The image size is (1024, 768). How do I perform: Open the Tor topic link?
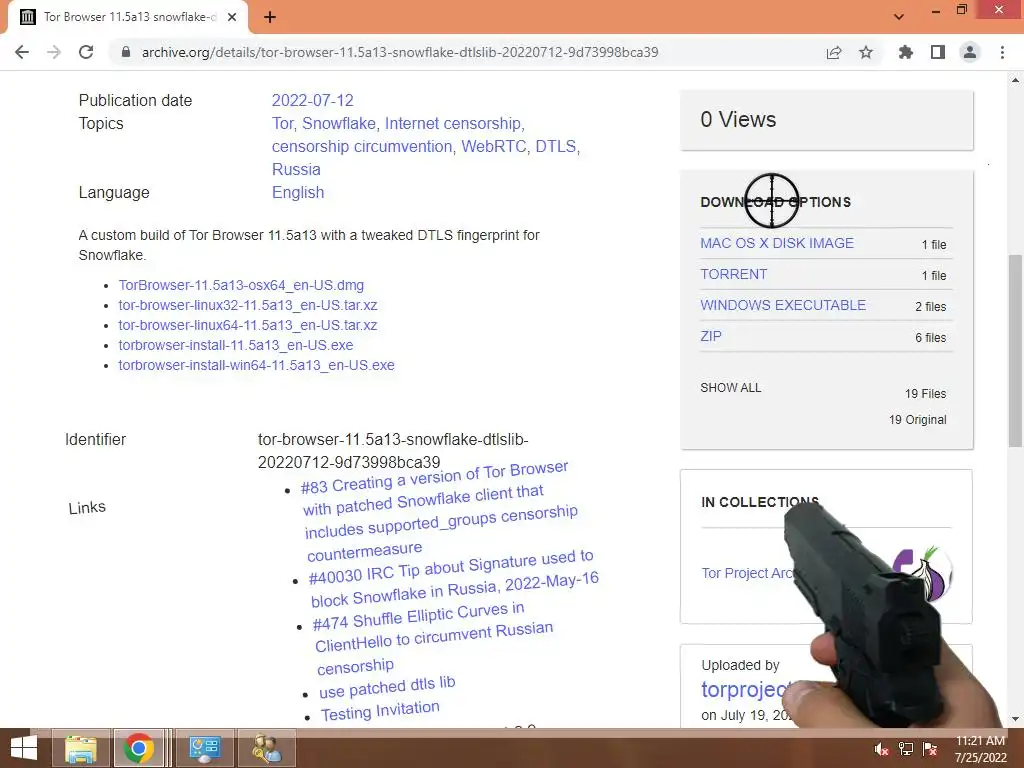pyautogui.click(x=282, y=123)
